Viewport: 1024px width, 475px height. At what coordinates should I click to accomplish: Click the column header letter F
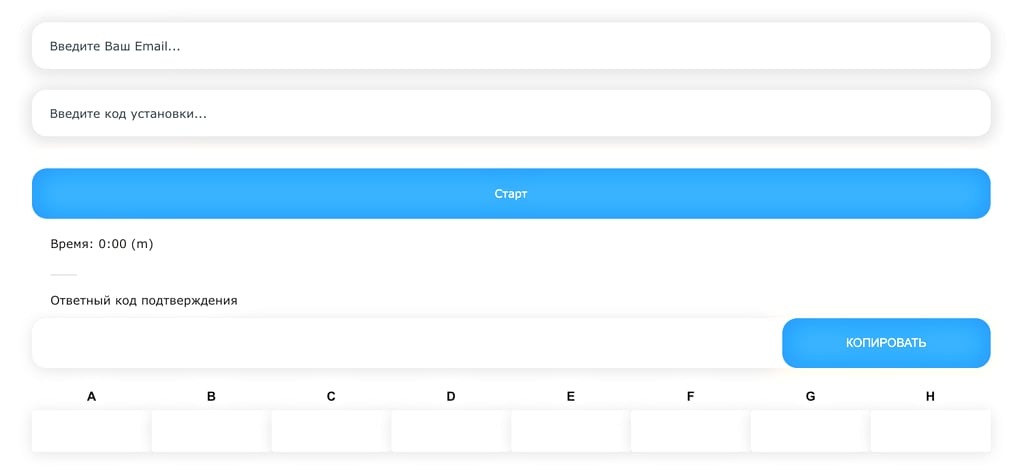point(690,397)
